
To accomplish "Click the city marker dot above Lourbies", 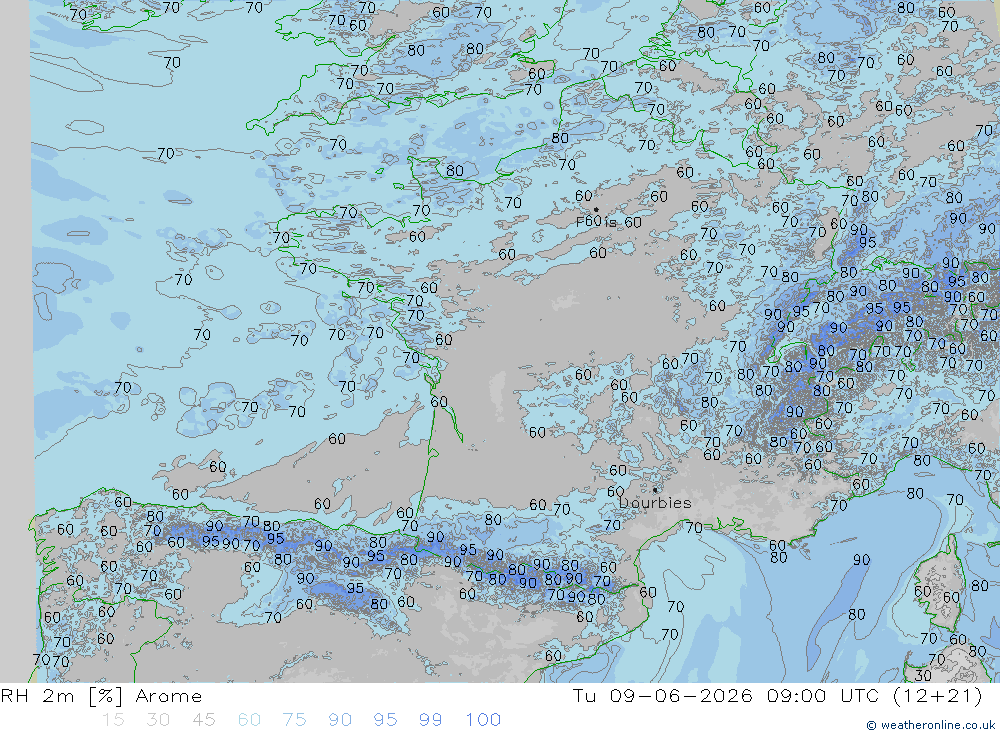I will (x=655, y=490).
